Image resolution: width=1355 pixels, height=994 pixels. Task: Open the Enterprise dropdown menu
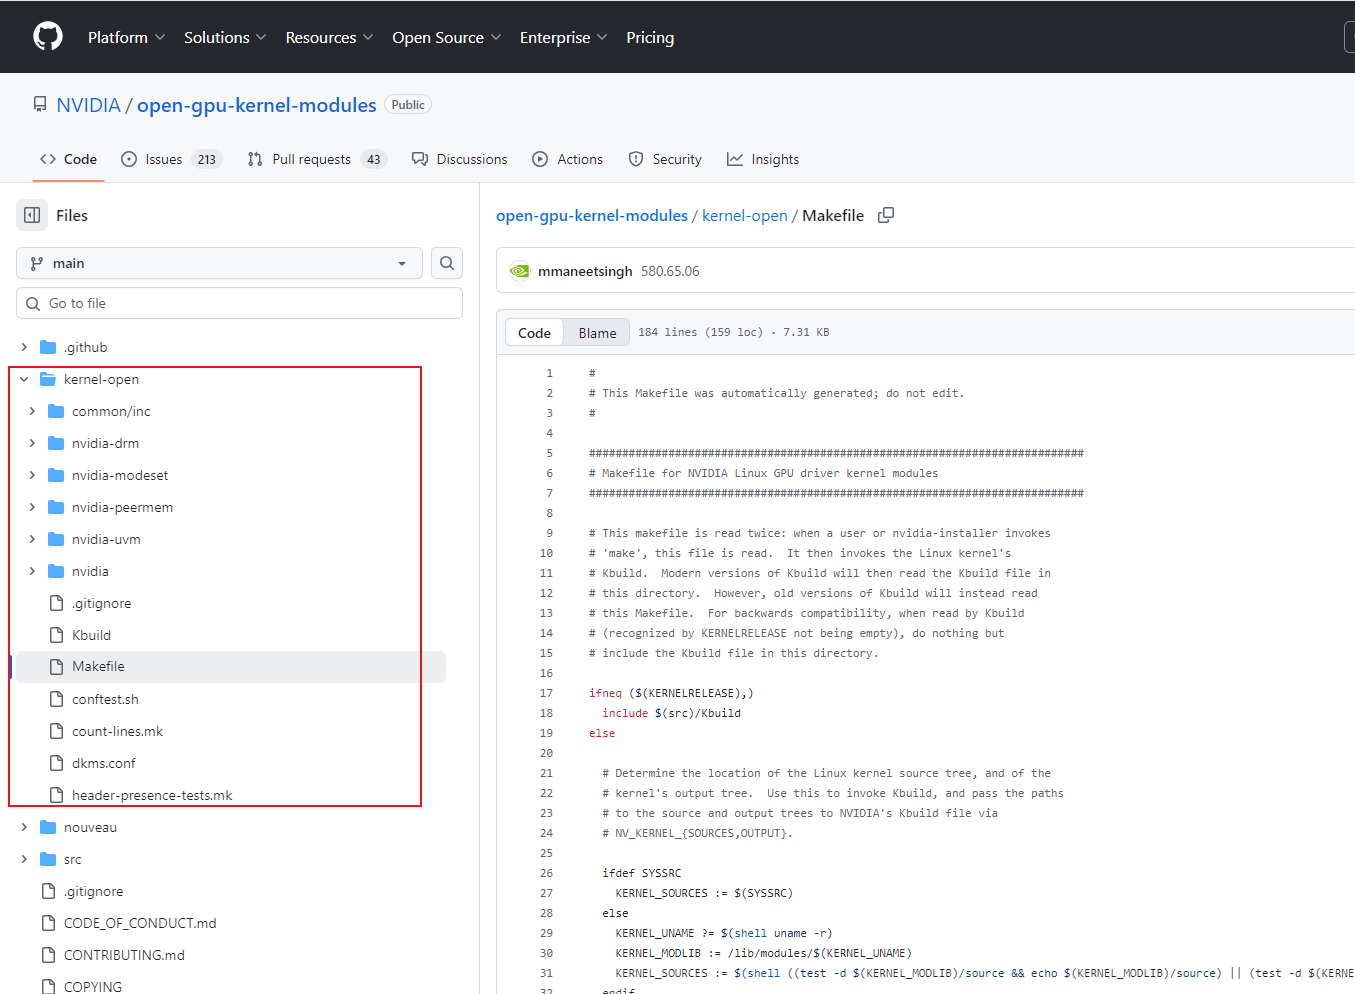tap(563, 37)
